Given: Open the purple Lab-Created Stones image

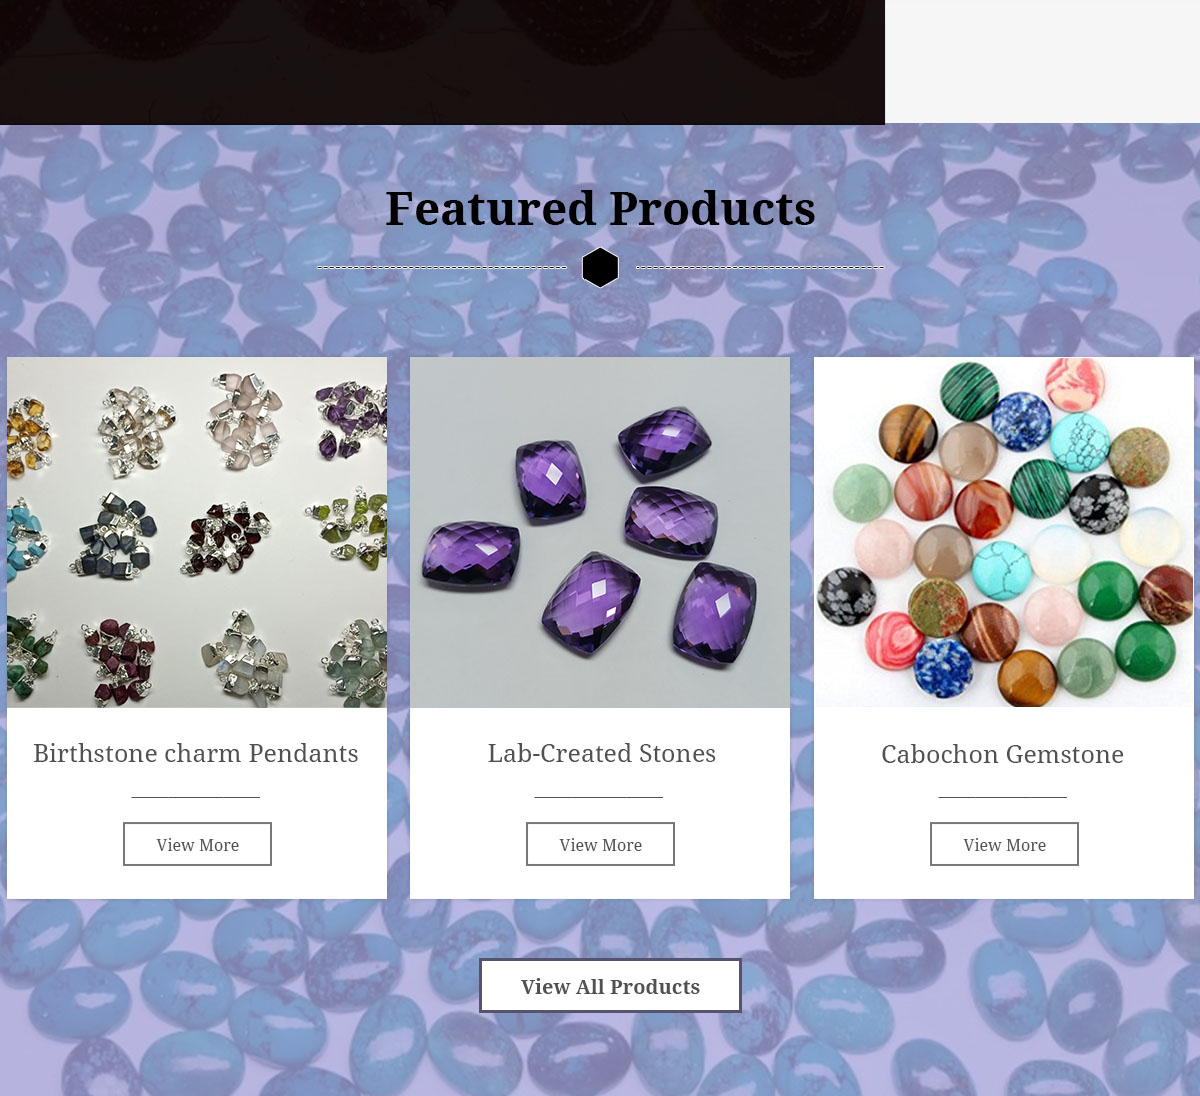Looking at the screenshot, I should tap(600, 532).
